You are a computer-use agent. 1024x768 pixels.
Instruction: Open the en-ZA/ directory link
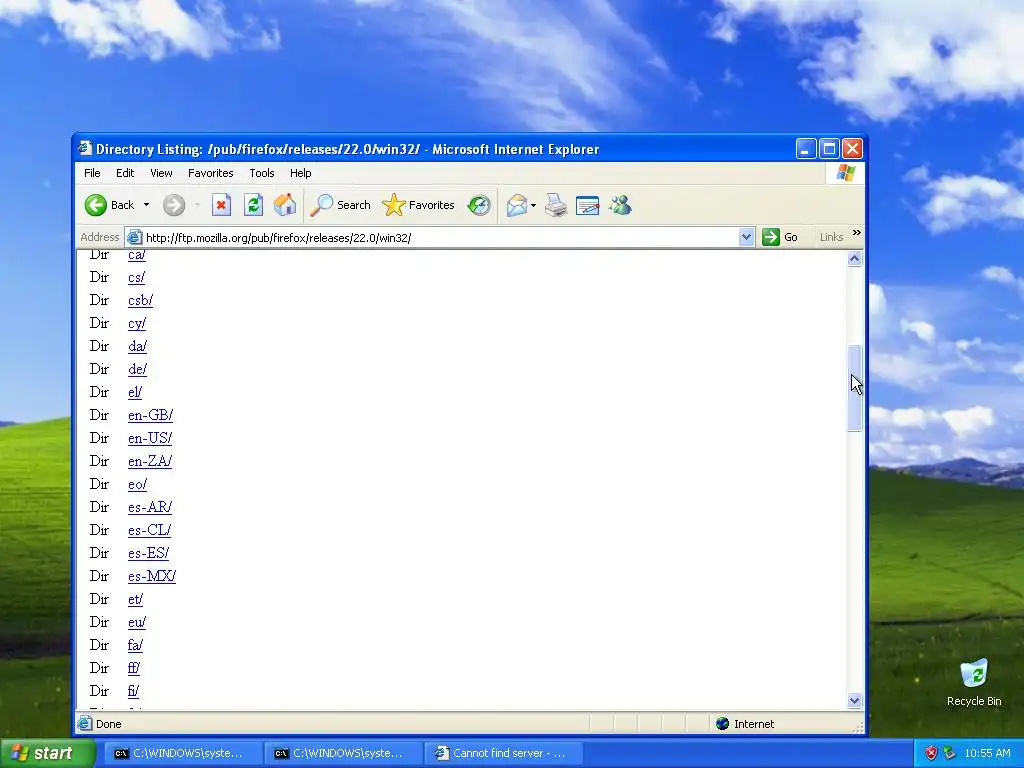click(150, 461)
